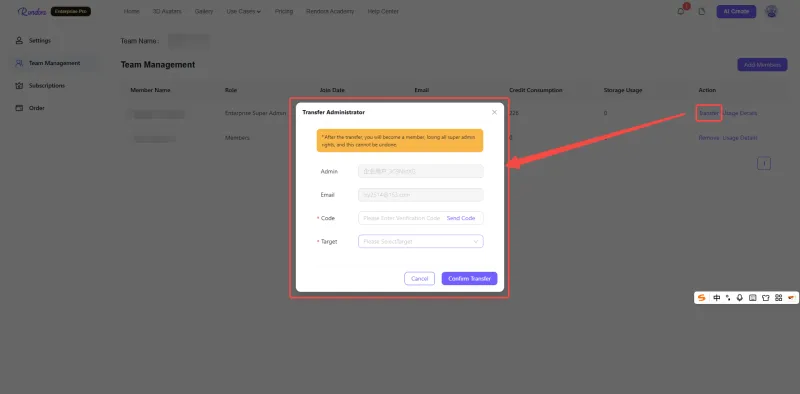Open the Sogou toolbox grid icon
Screen dimensions: 800x394
(x=779, y=298)
